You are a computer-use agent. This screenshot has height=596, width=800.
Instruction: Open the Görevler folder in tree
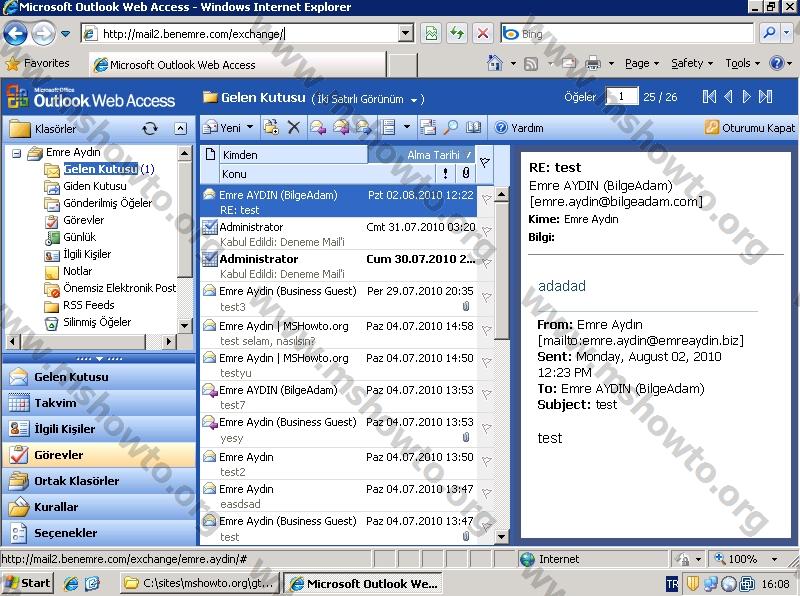click(x=83, y=220)
